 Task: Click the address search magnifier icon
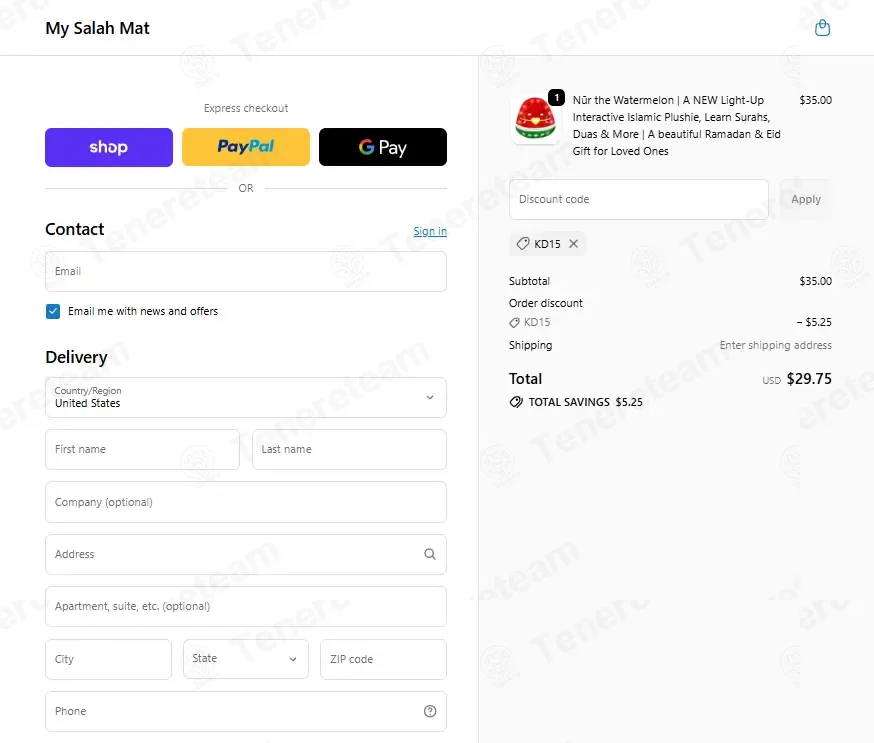(430, 554)
